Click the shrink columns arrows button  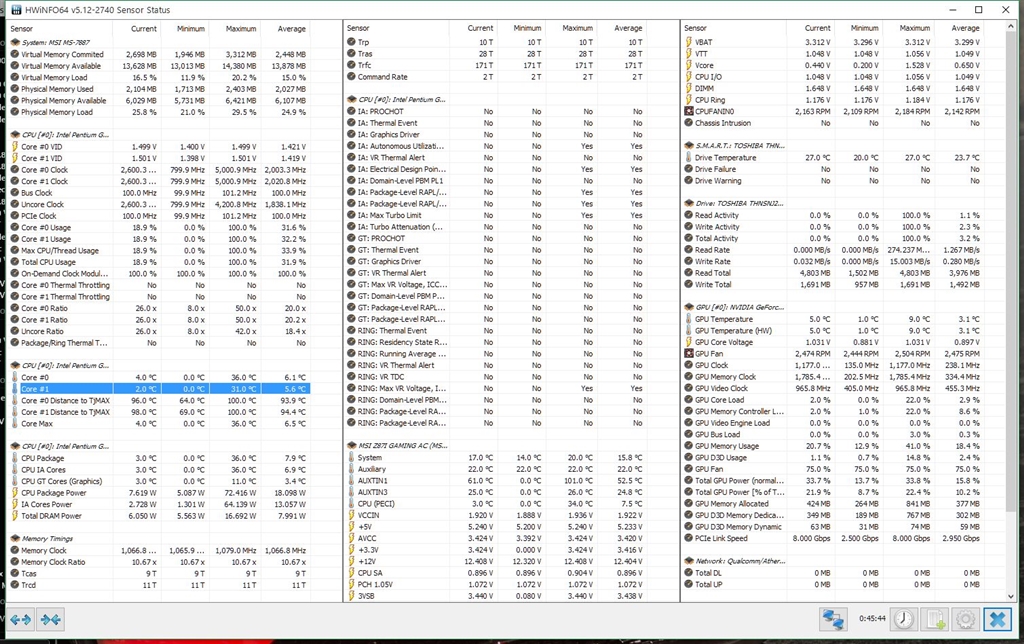pos(52,620)
